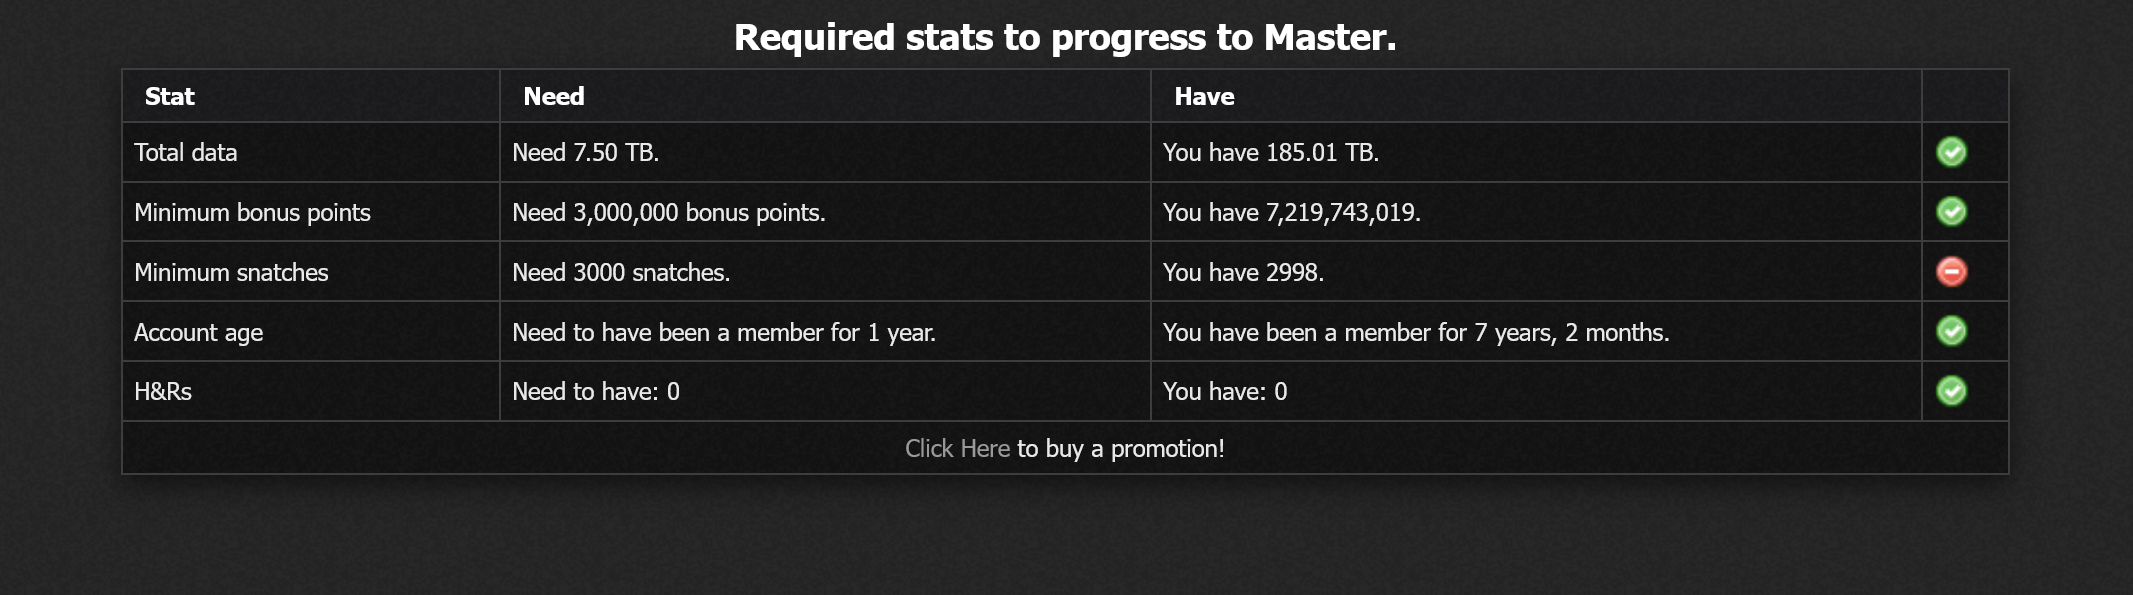Click the 'Need' column header
The width and height of the screenshot is (2133, 595).
[554, 97]
